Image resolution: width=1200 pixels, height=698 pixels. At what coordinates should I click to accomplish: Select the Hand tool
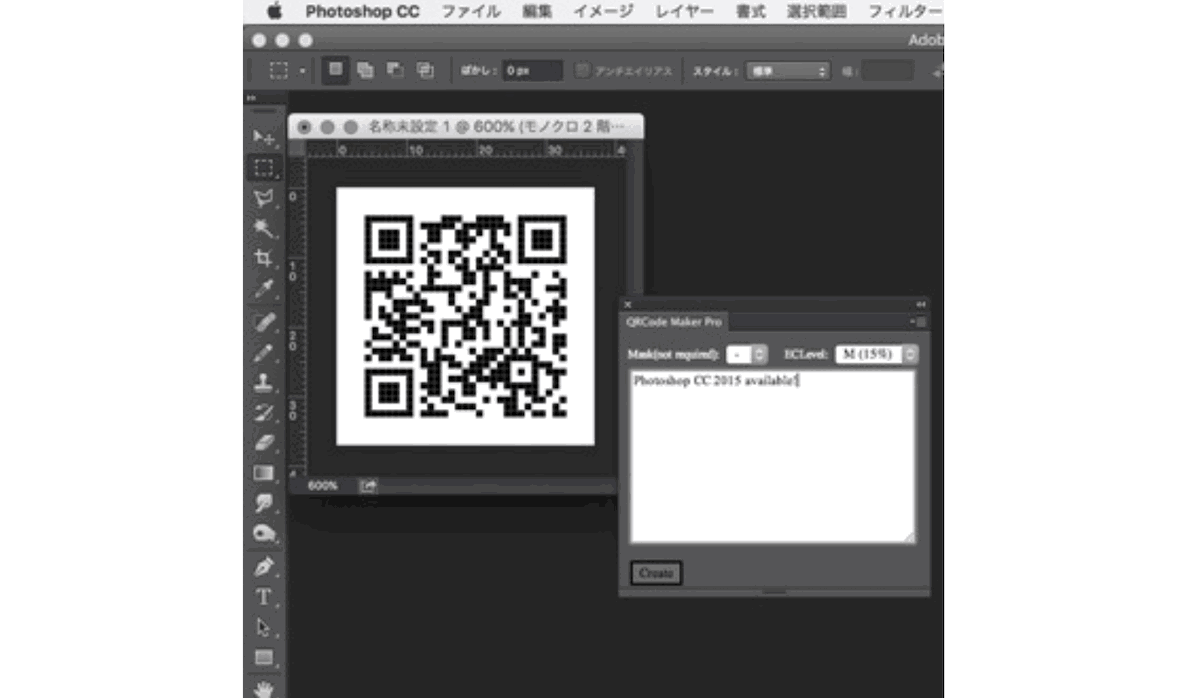coord(264,687)
